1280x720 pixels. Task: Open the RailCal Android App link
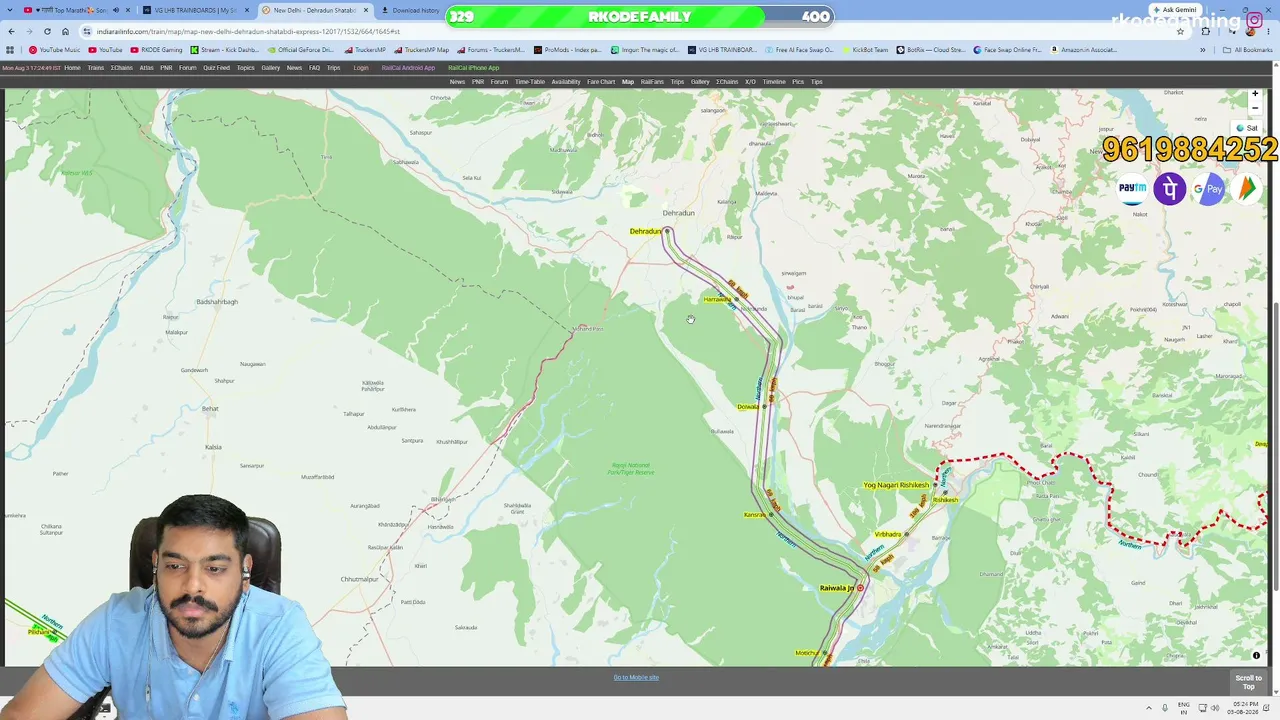click(408, 68)
